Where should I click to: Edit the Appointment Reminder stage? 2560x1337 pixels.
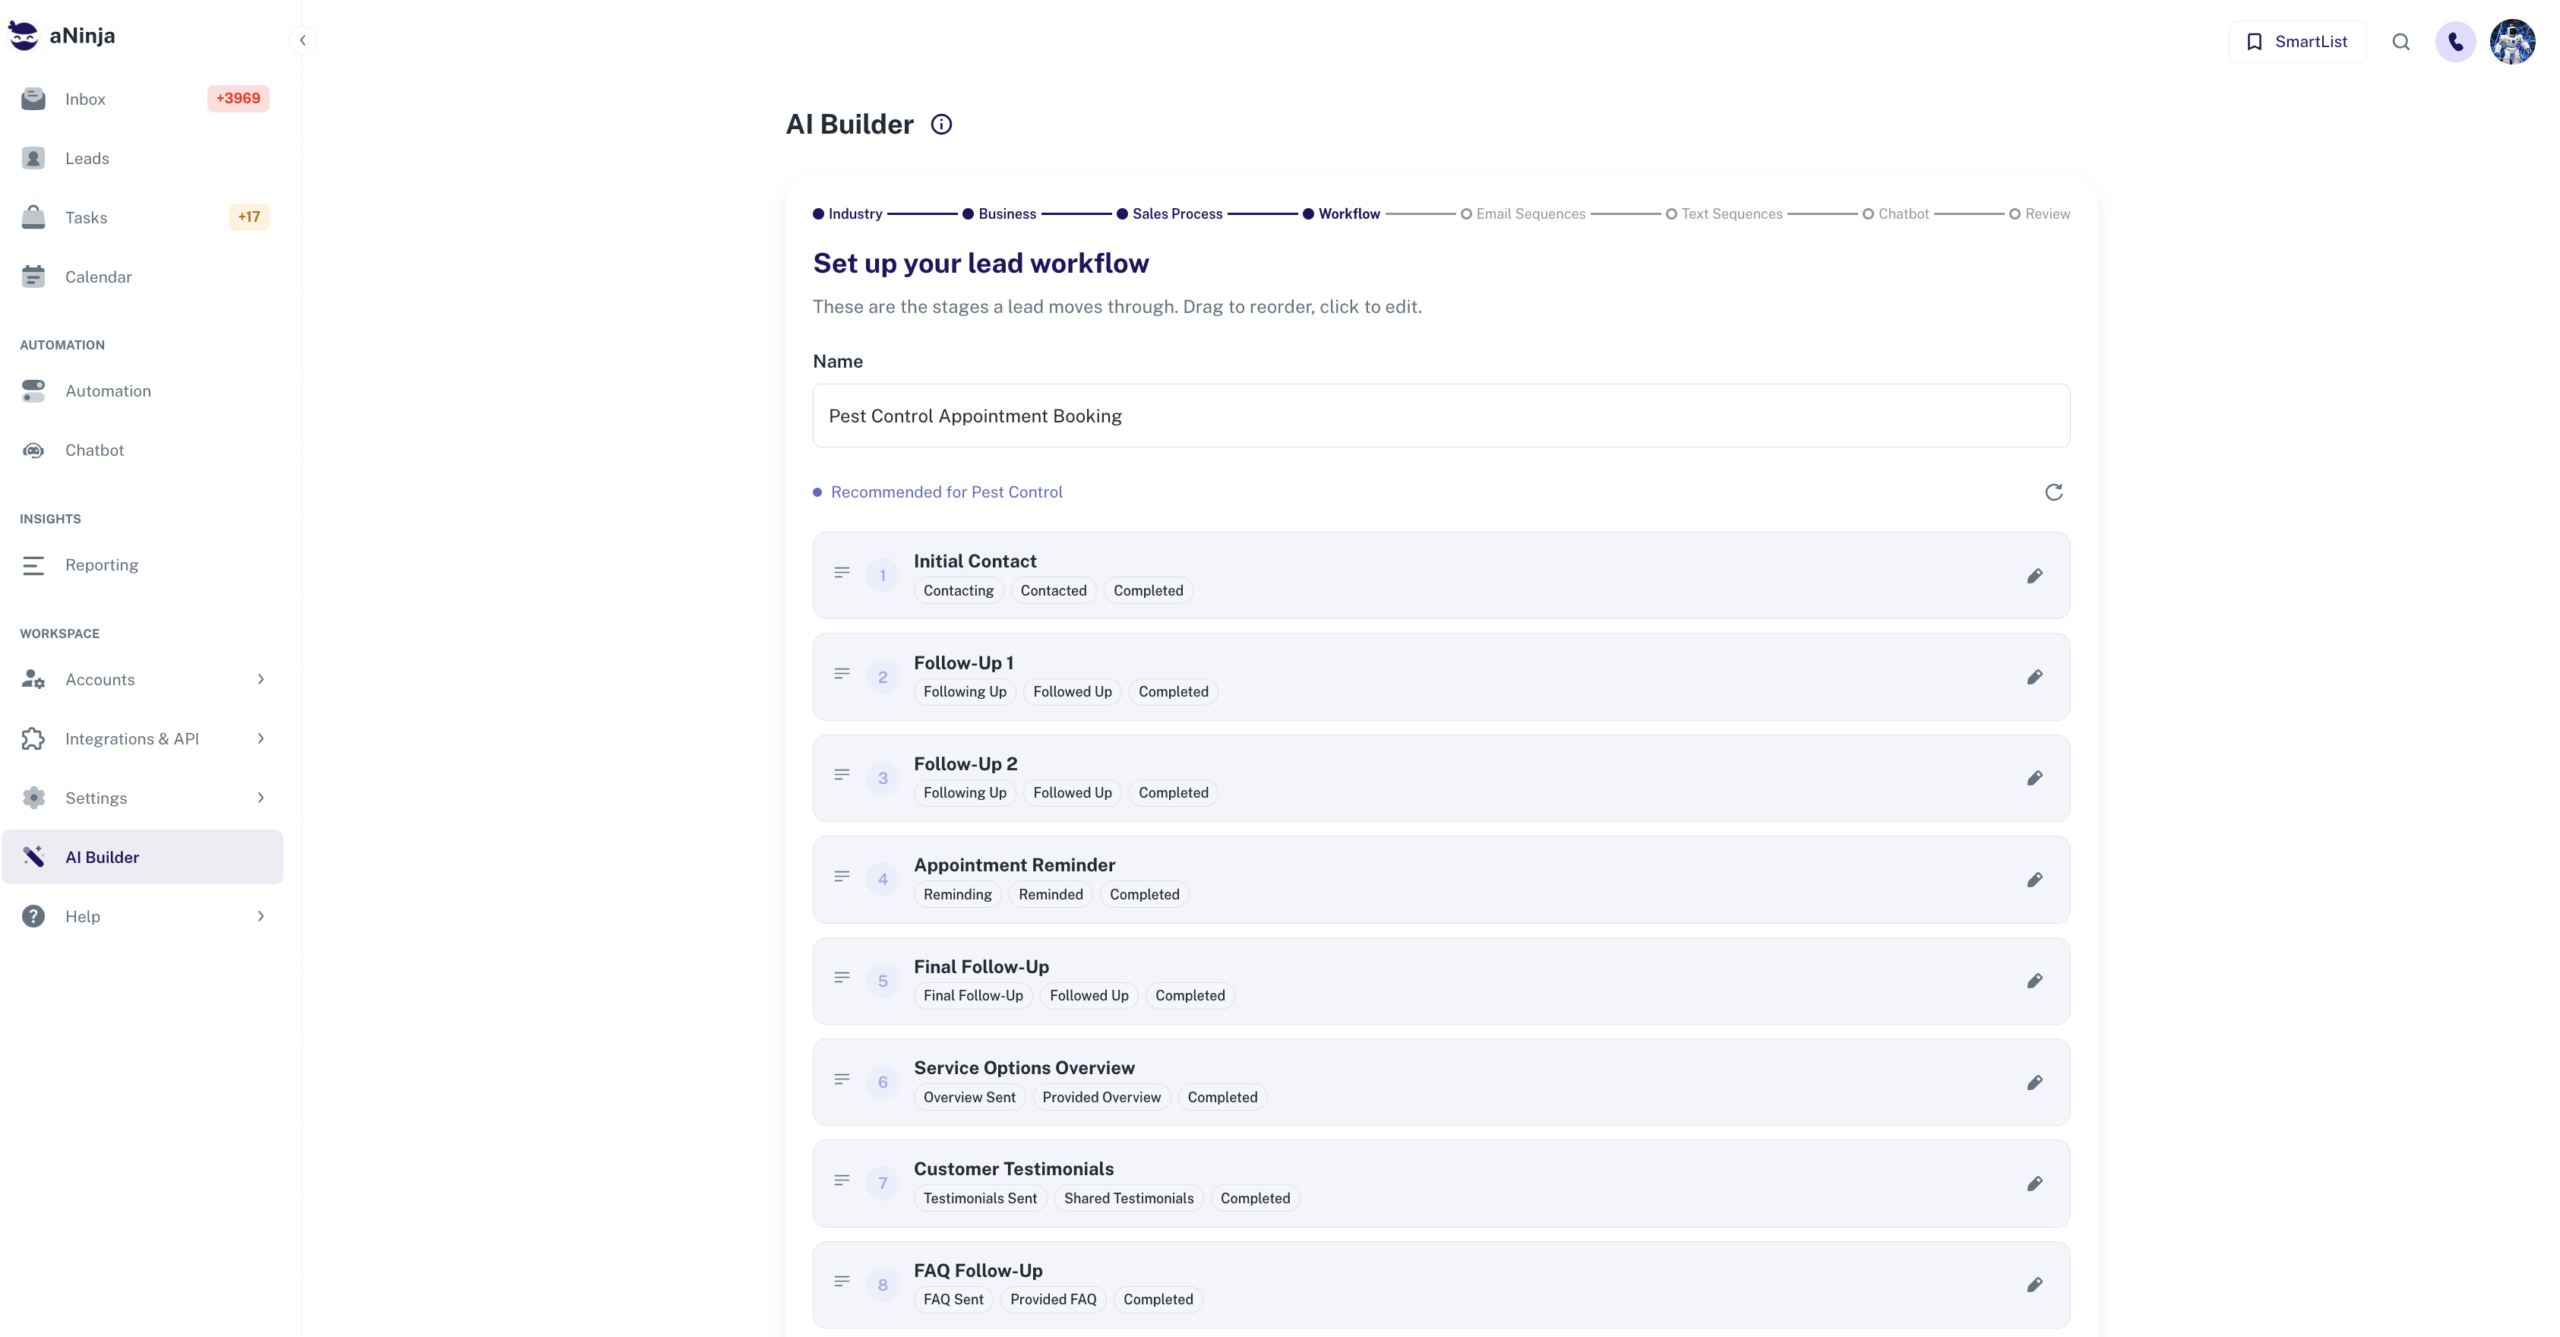point(2034,880)
